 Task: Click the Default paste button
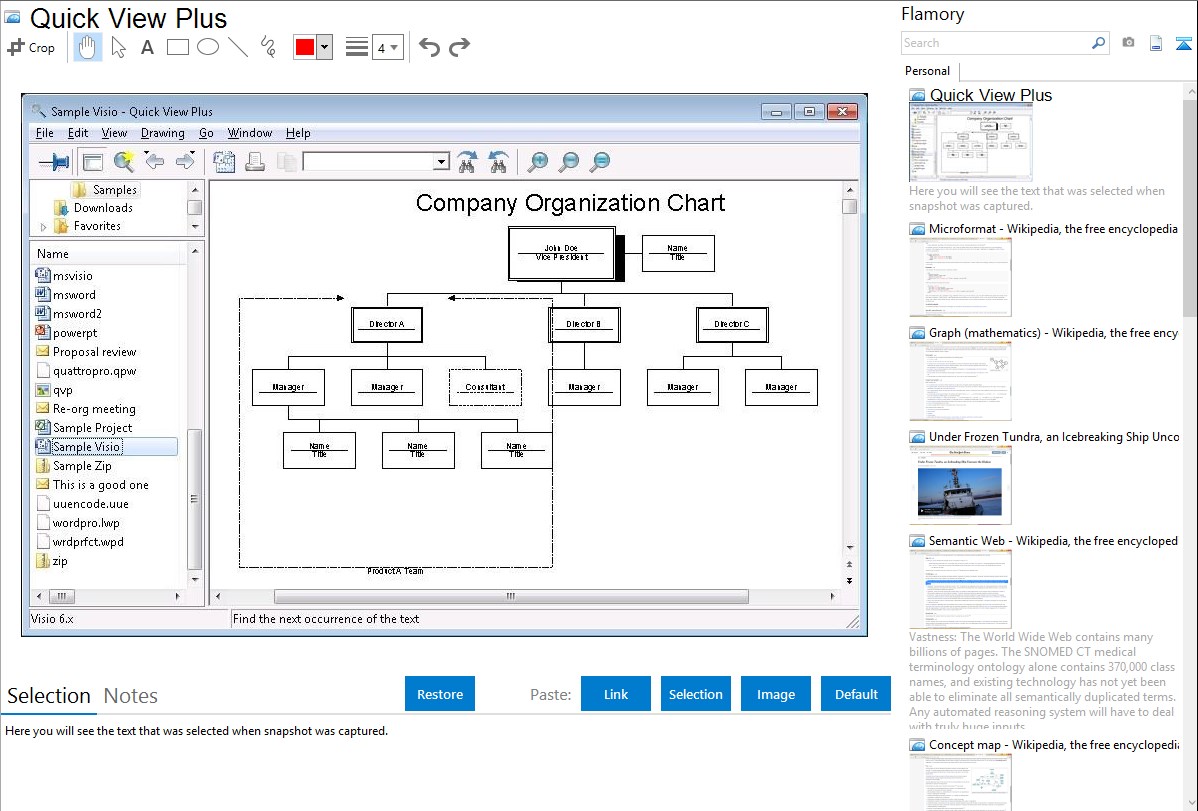click(x=856, y=694)
